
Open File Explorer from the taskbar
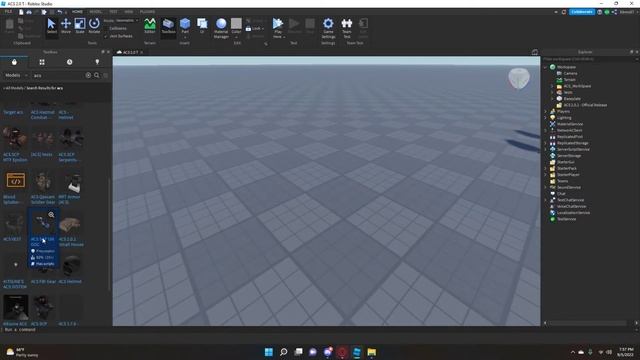[371, 352]
